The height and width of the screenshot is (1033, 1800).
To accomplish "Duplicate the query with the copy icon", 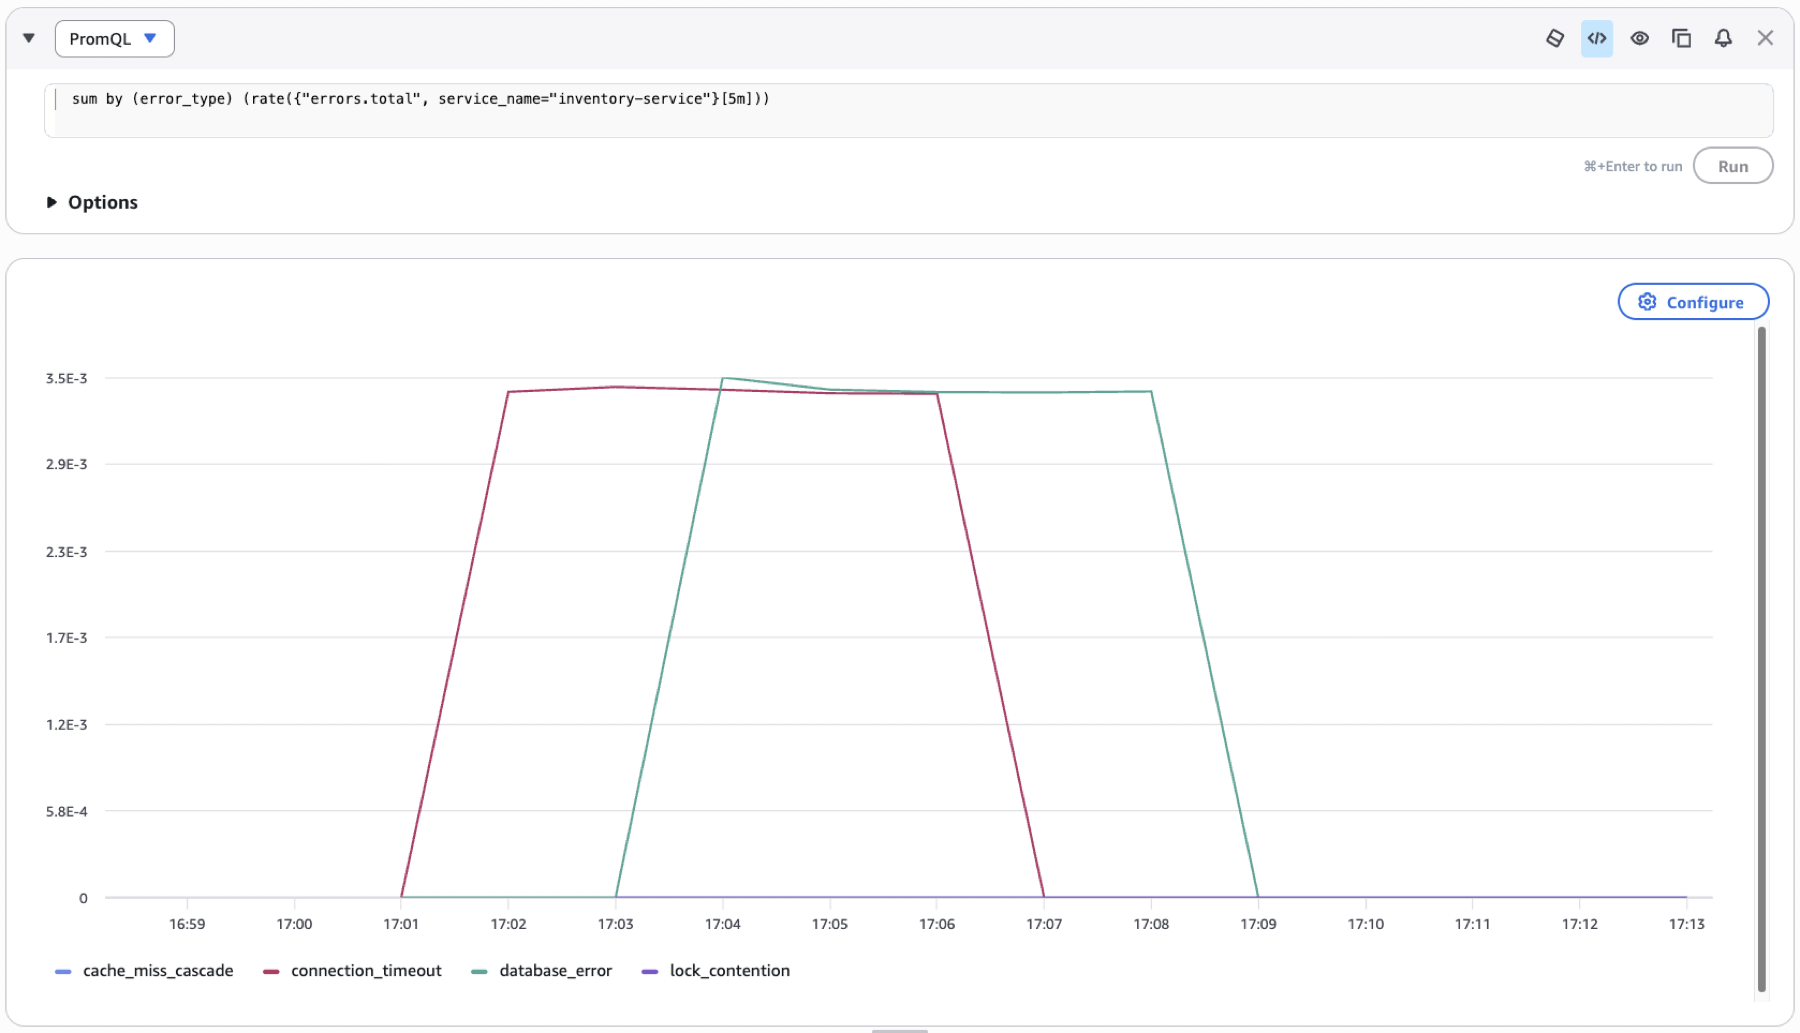I will pos(1682,38).
